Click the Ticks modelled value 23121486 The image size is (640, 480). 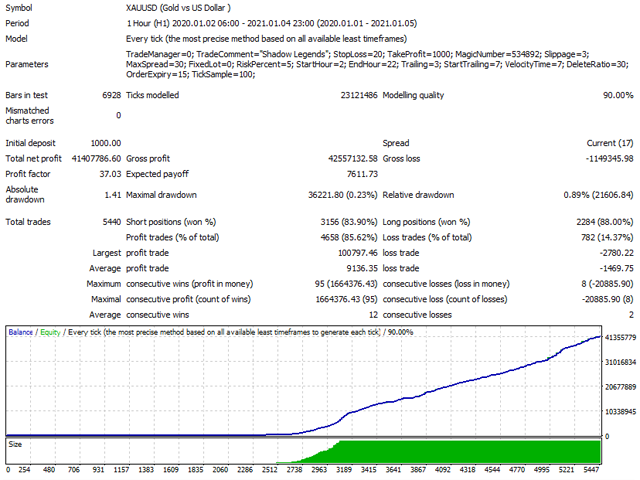[x=359, y=95]
